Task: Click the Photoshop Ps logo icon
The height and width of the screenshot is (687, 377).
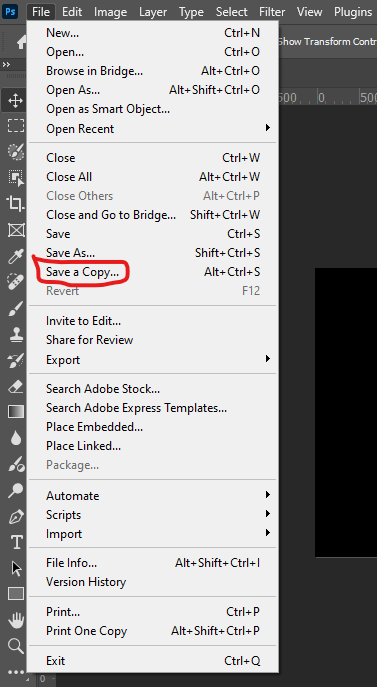Action: (x=10, y=11)
